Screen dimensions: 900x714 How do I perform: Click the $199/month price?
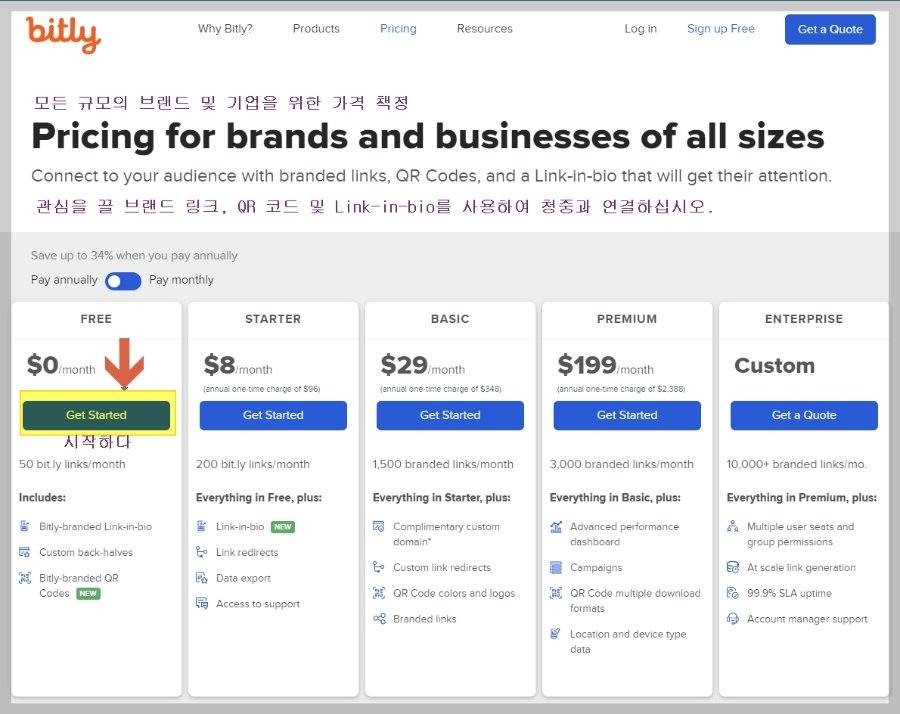pyautogui.click(x=606, y=366)
